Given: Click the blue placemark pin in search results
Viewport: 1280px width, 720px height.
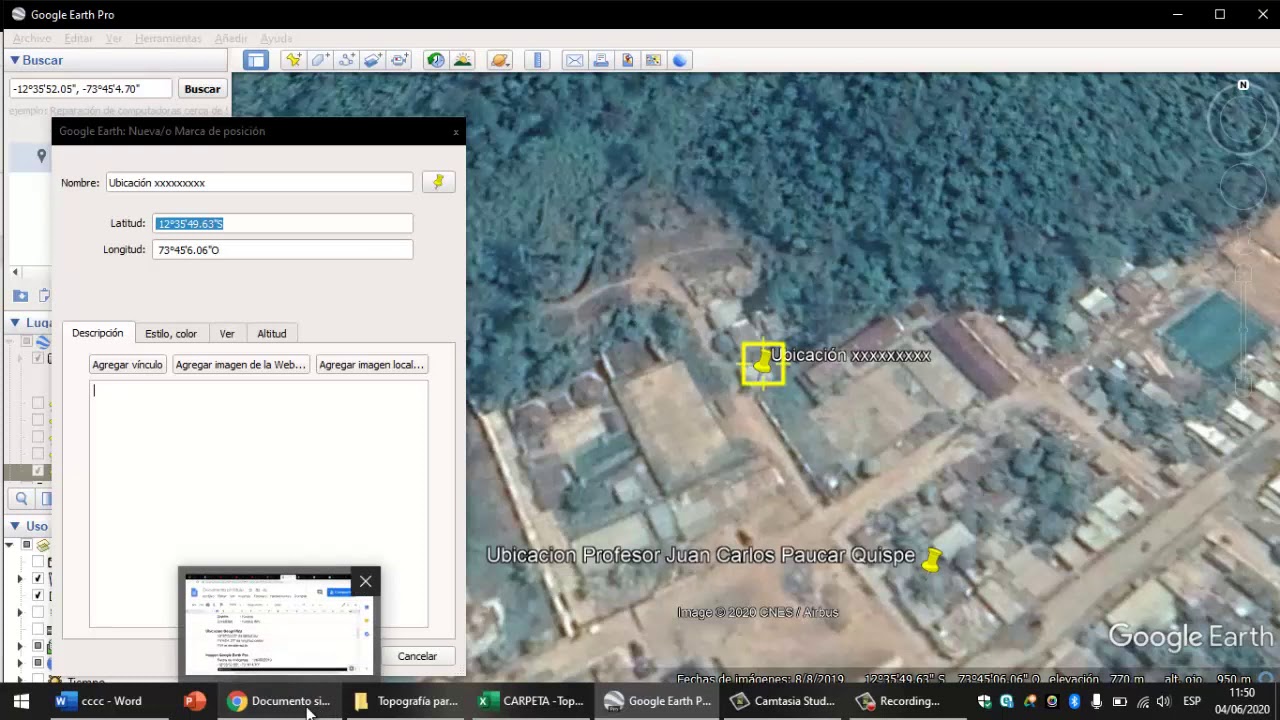Looking at the screenshot, I should pos(41,155).
